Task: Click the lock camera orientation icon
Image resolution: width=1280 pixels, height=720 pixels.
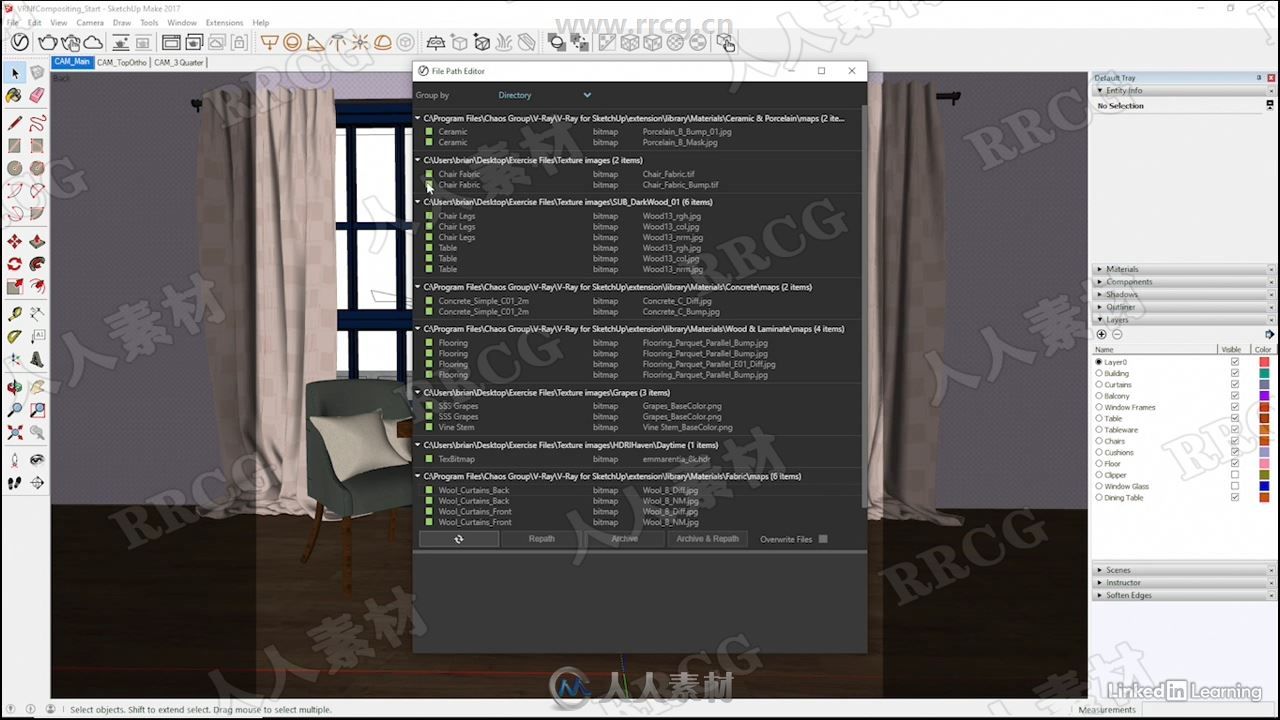Action: (x=239, y=42)
